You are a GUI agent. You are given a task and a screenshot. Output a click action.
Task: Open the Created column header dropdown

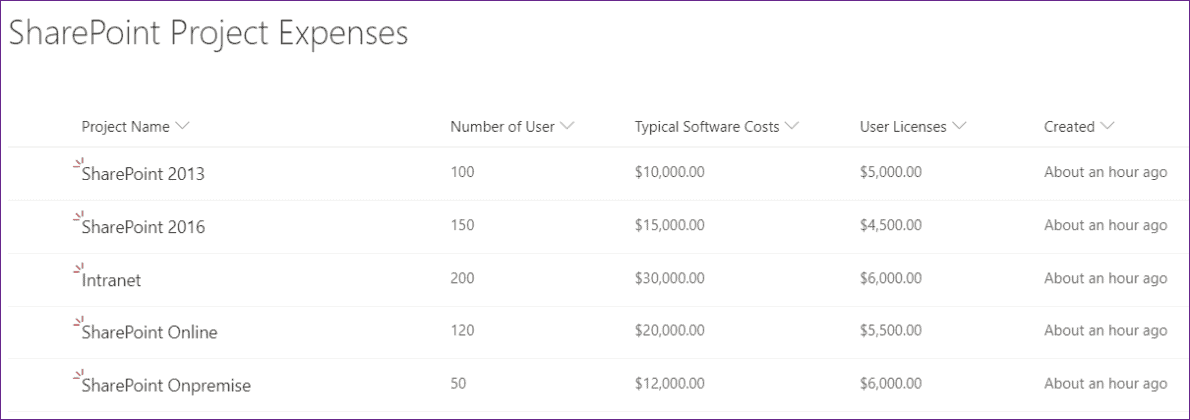point(1107,127)
